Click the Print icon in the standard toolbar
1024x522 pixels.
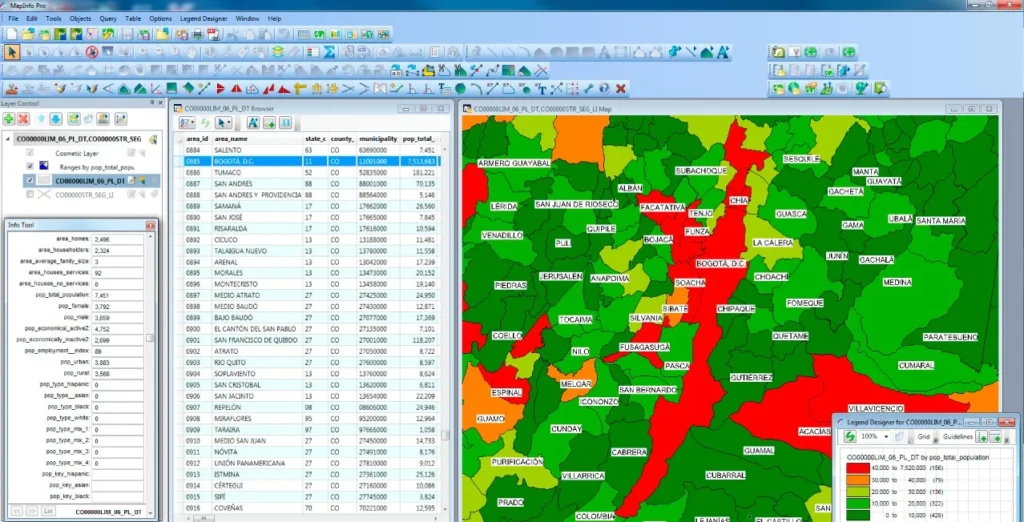197,33
